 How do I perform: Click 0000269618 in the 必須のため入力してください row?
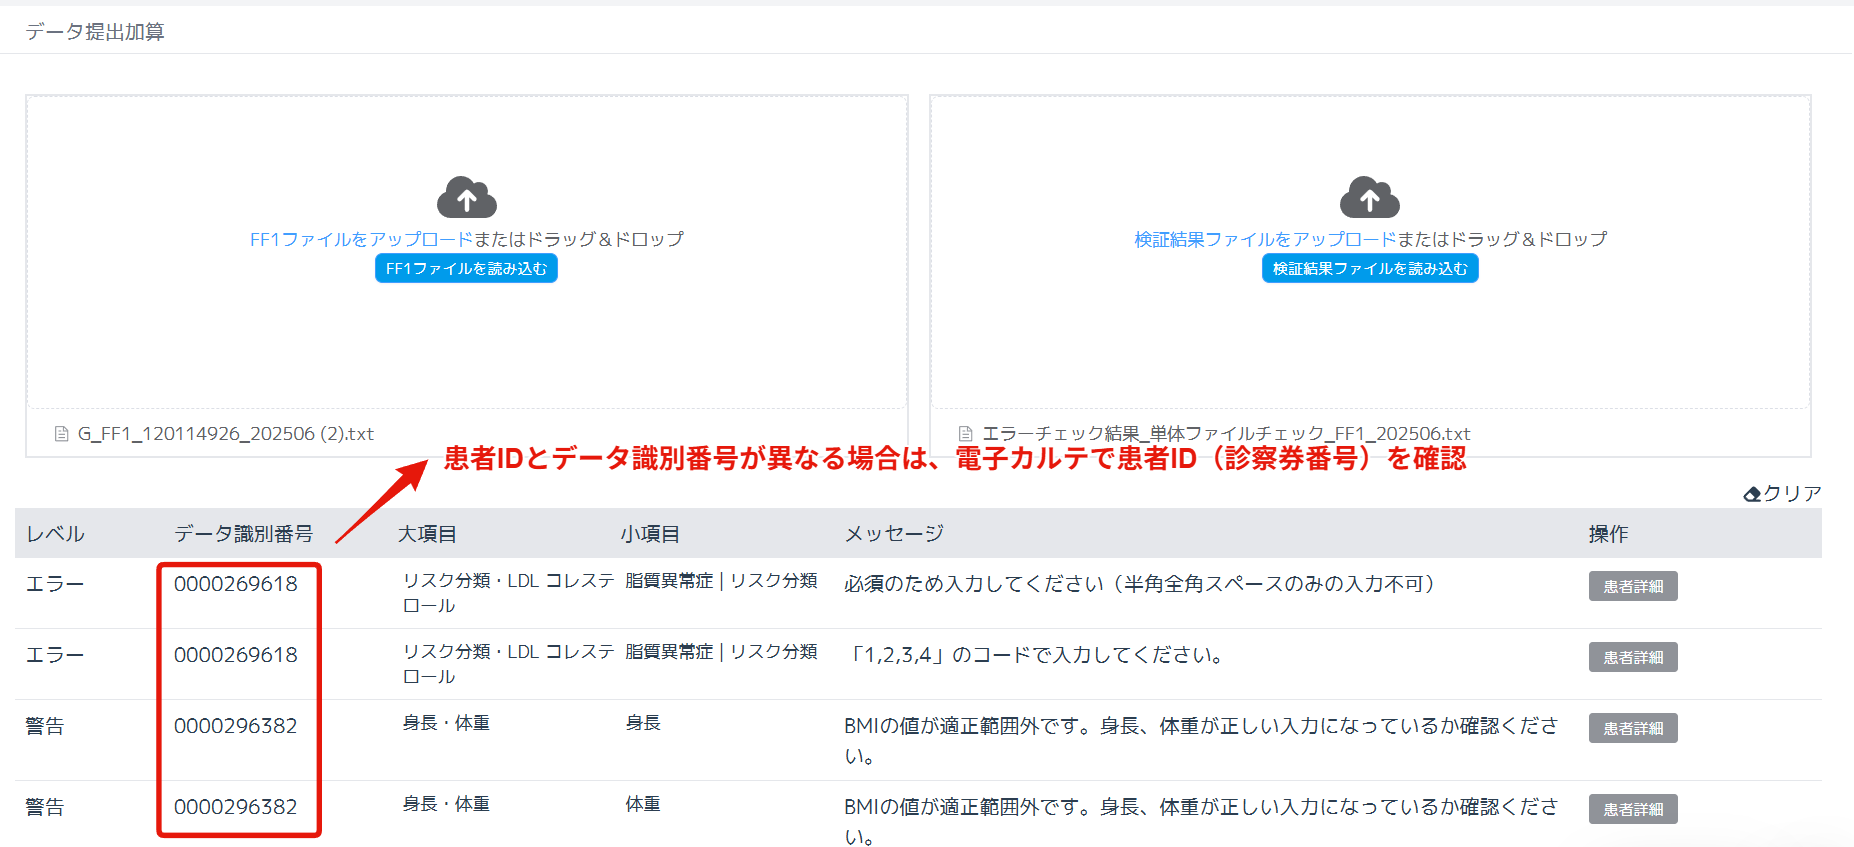click(x=236, y=584)
